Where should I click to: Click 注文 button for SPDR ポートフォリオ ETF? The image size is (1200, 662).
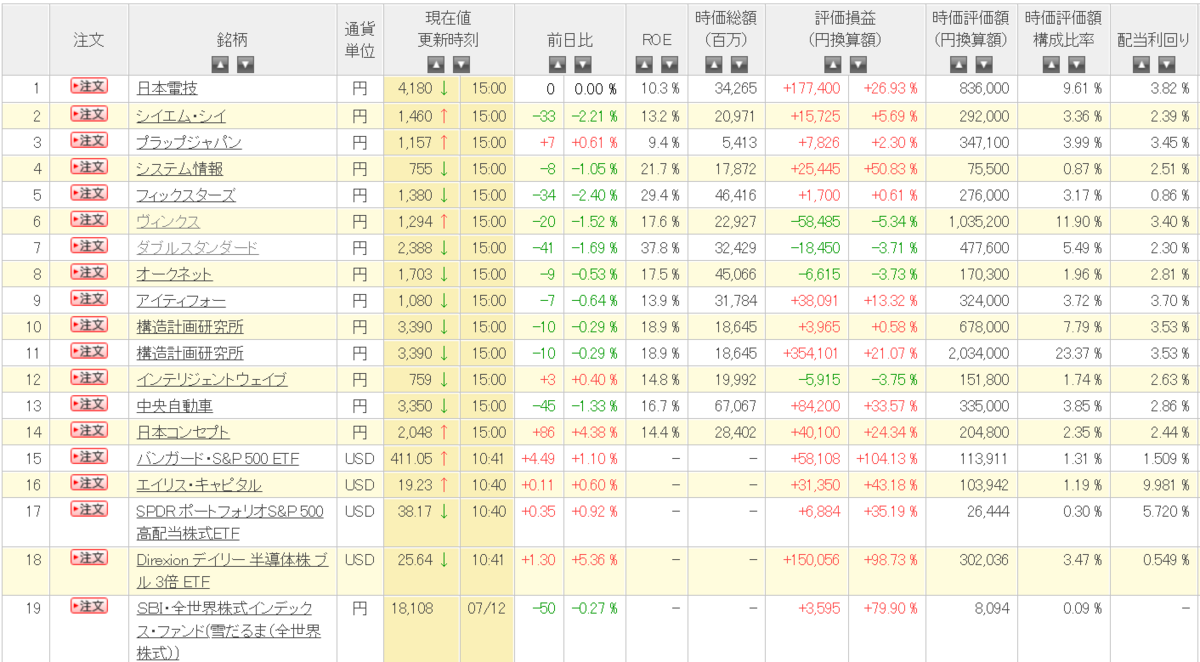[89, 510]
